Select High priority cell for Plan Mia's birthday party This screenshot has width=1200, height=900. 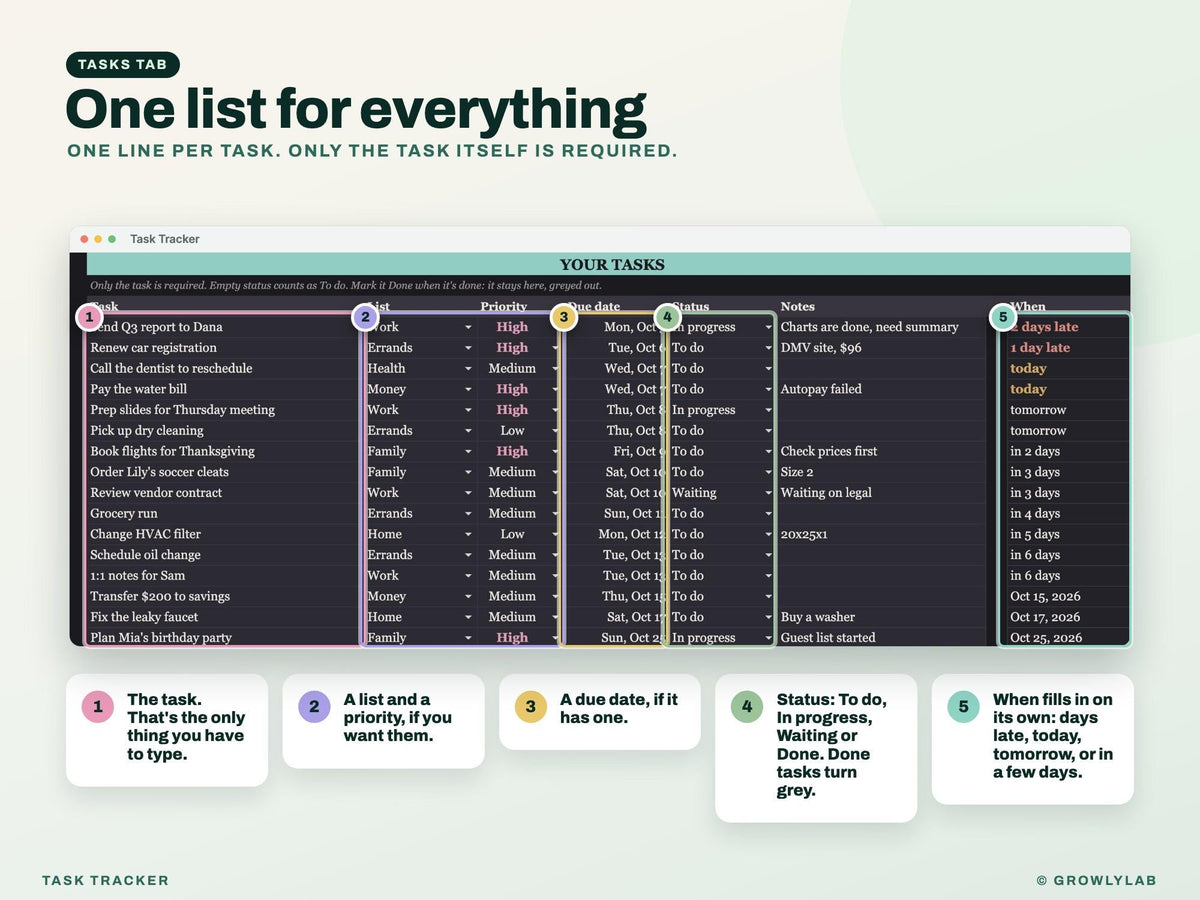(x=512, y=638)
